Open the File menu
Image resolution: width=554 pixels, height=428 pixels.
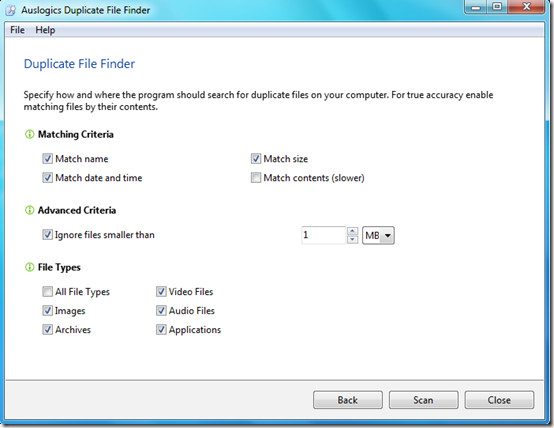17,30
